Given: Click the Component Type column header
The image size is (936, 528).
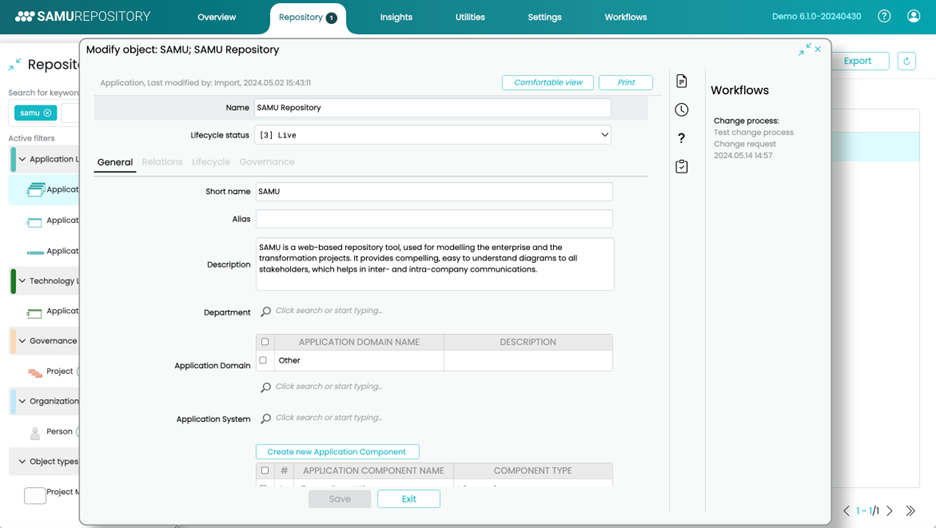Looking at the screenshot, I should coord(532,470).
